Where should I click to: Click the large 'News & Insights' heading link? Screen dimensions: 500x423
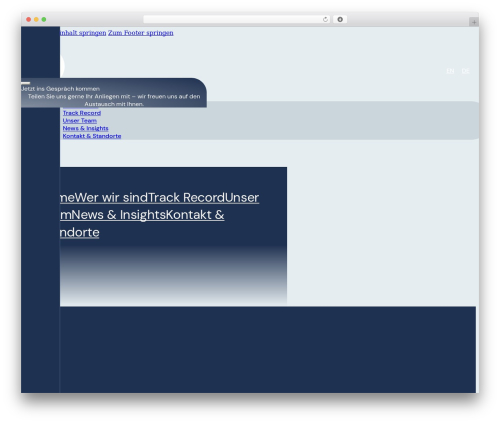118,215
